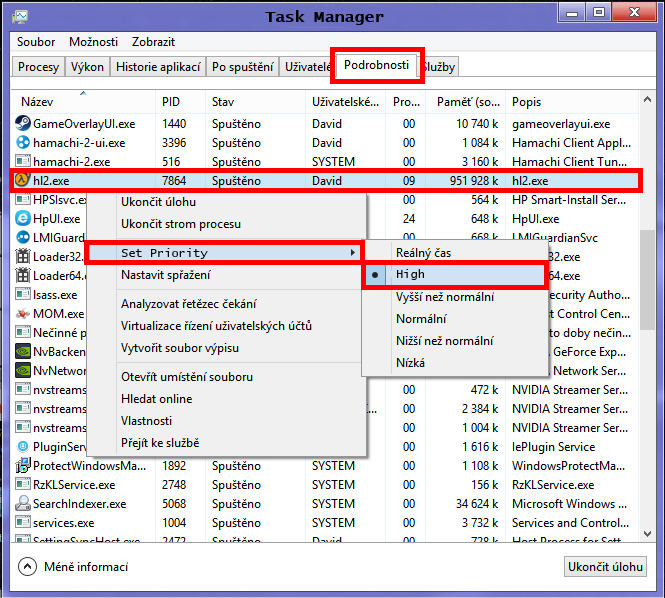Sort by the Uživatelské... column header
The width and height of the screenshot is (665, 598).
point(345,102)
